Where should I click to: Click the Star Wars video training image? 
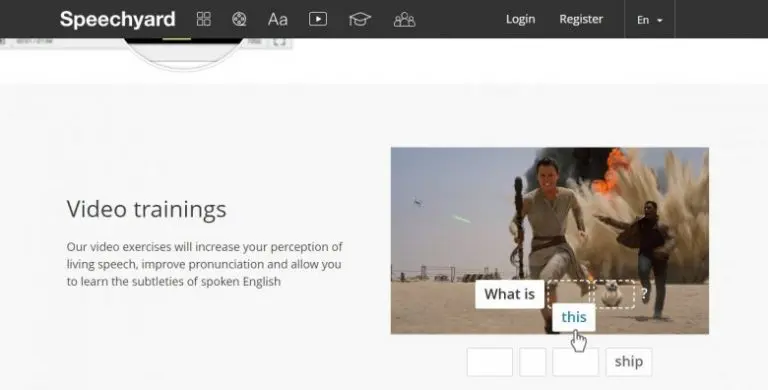[550, 241]
